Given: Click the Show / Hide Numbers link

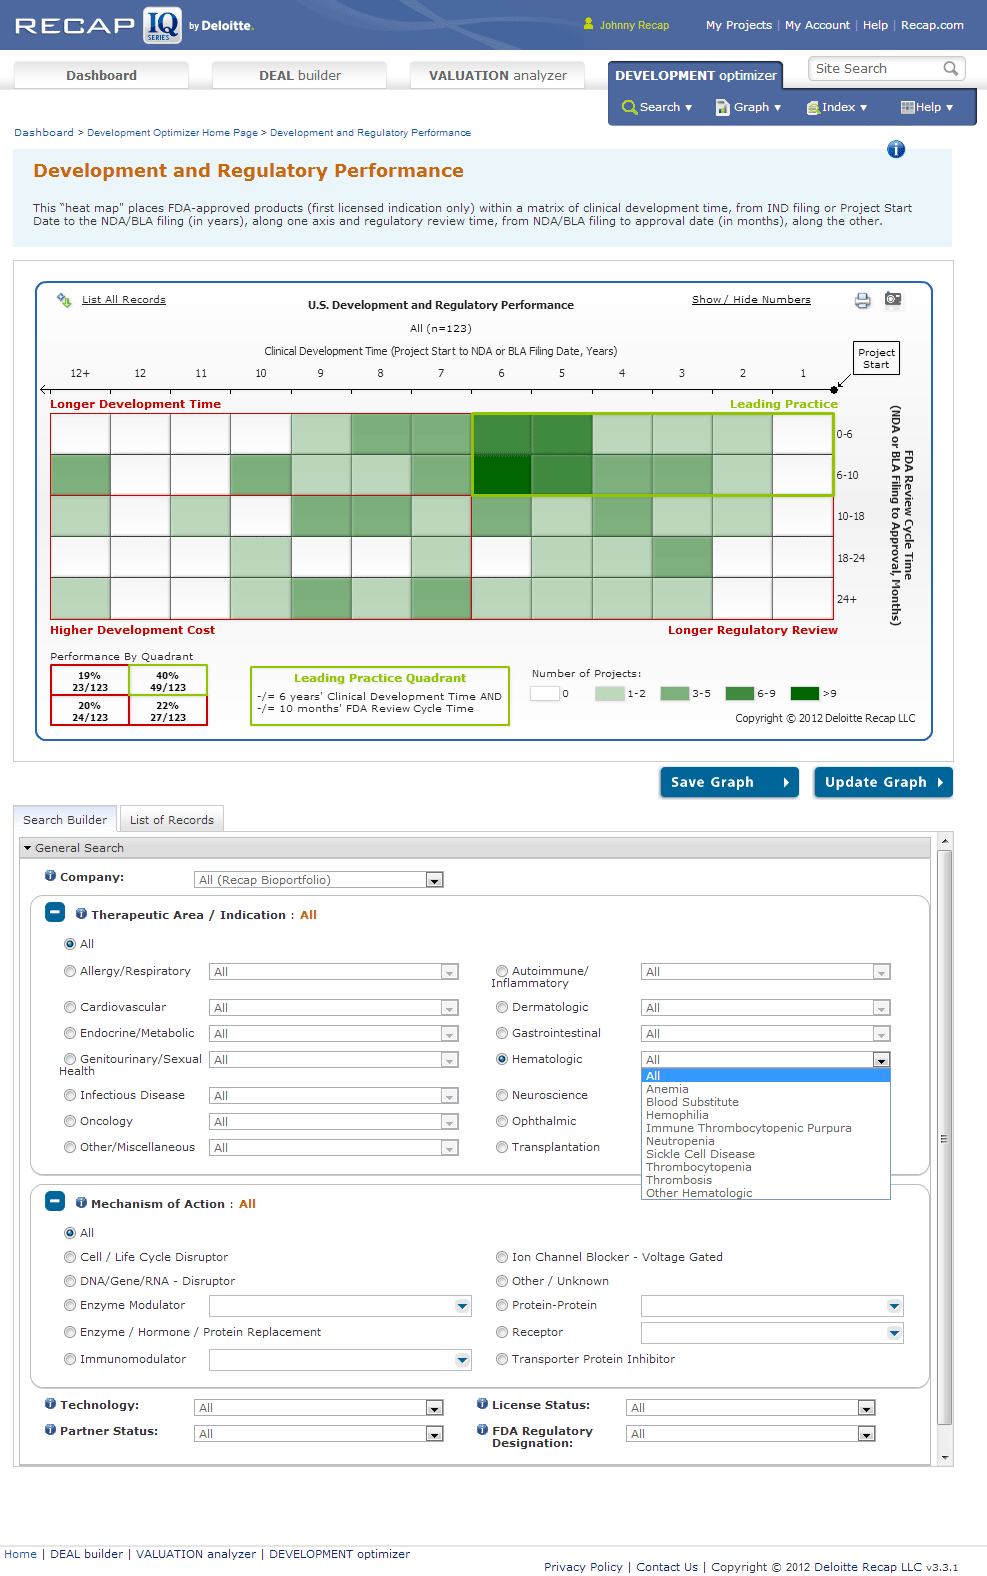Looking at the screenshot, I should pos(751,300).
